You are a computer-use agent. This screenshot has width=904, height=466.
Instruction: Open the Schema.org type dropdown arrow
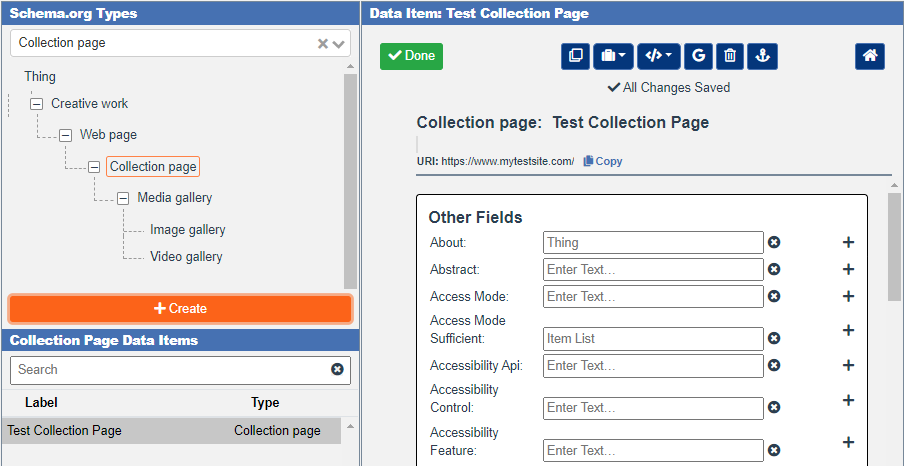coord(338,44)
